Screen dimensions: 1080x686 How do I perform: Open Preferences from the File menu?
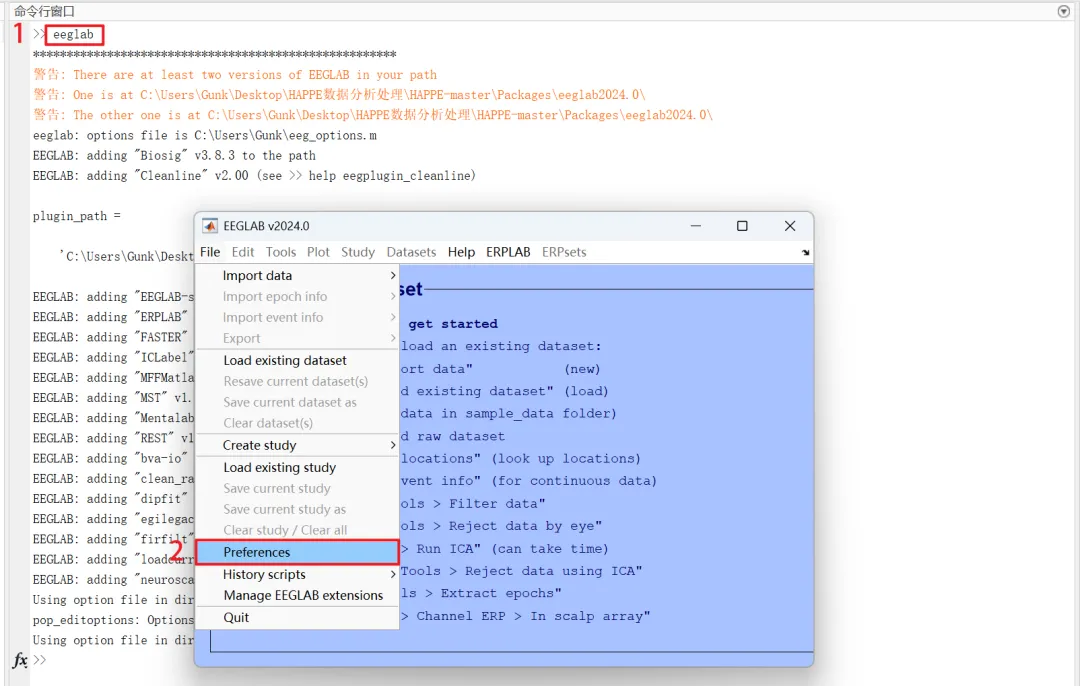pyautogui.click(x=298, y=552)
